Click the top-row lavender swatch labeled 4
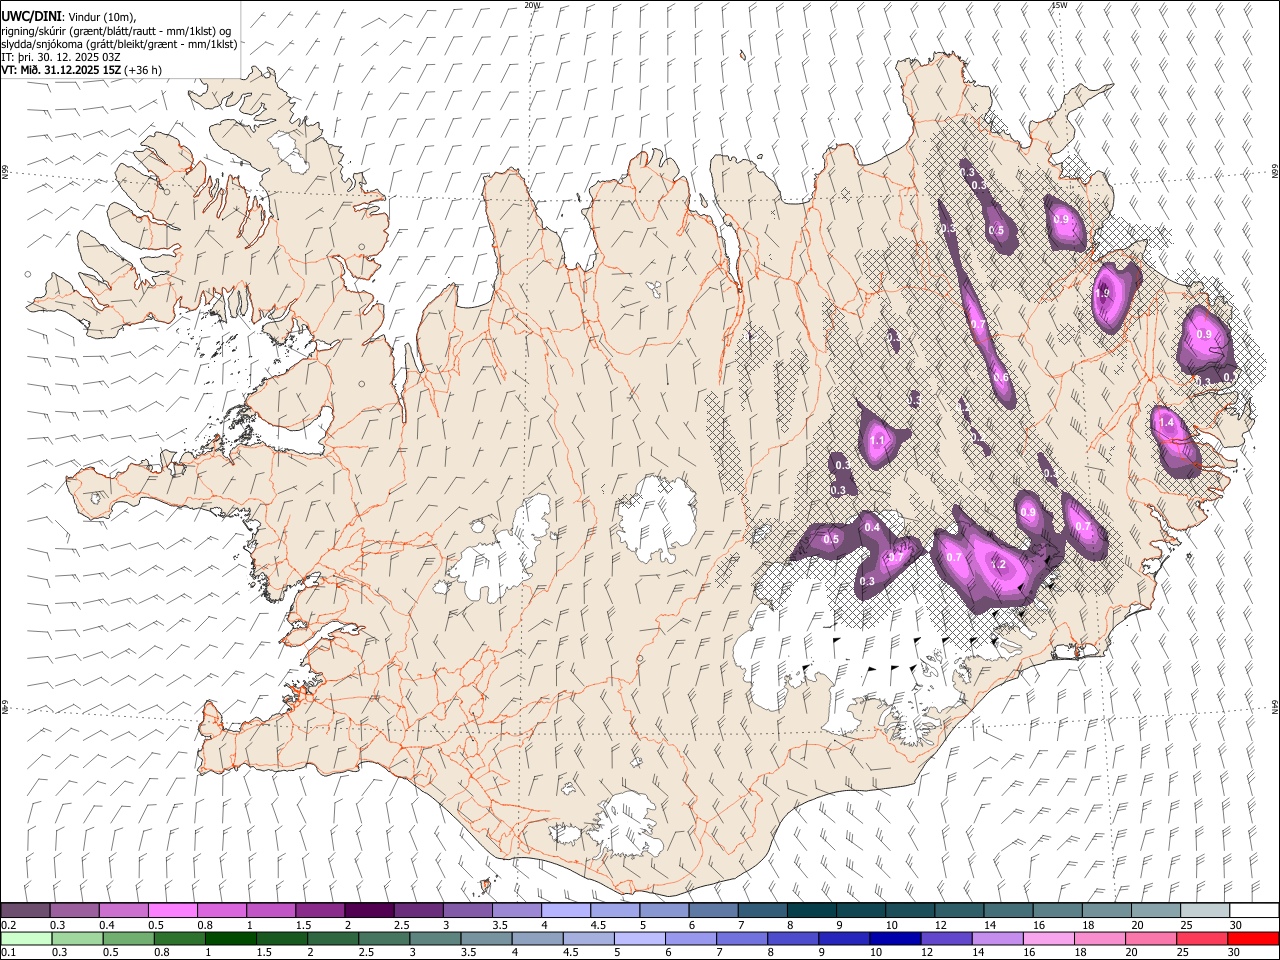The image size is (1280, 960). (x=566, y=911)
